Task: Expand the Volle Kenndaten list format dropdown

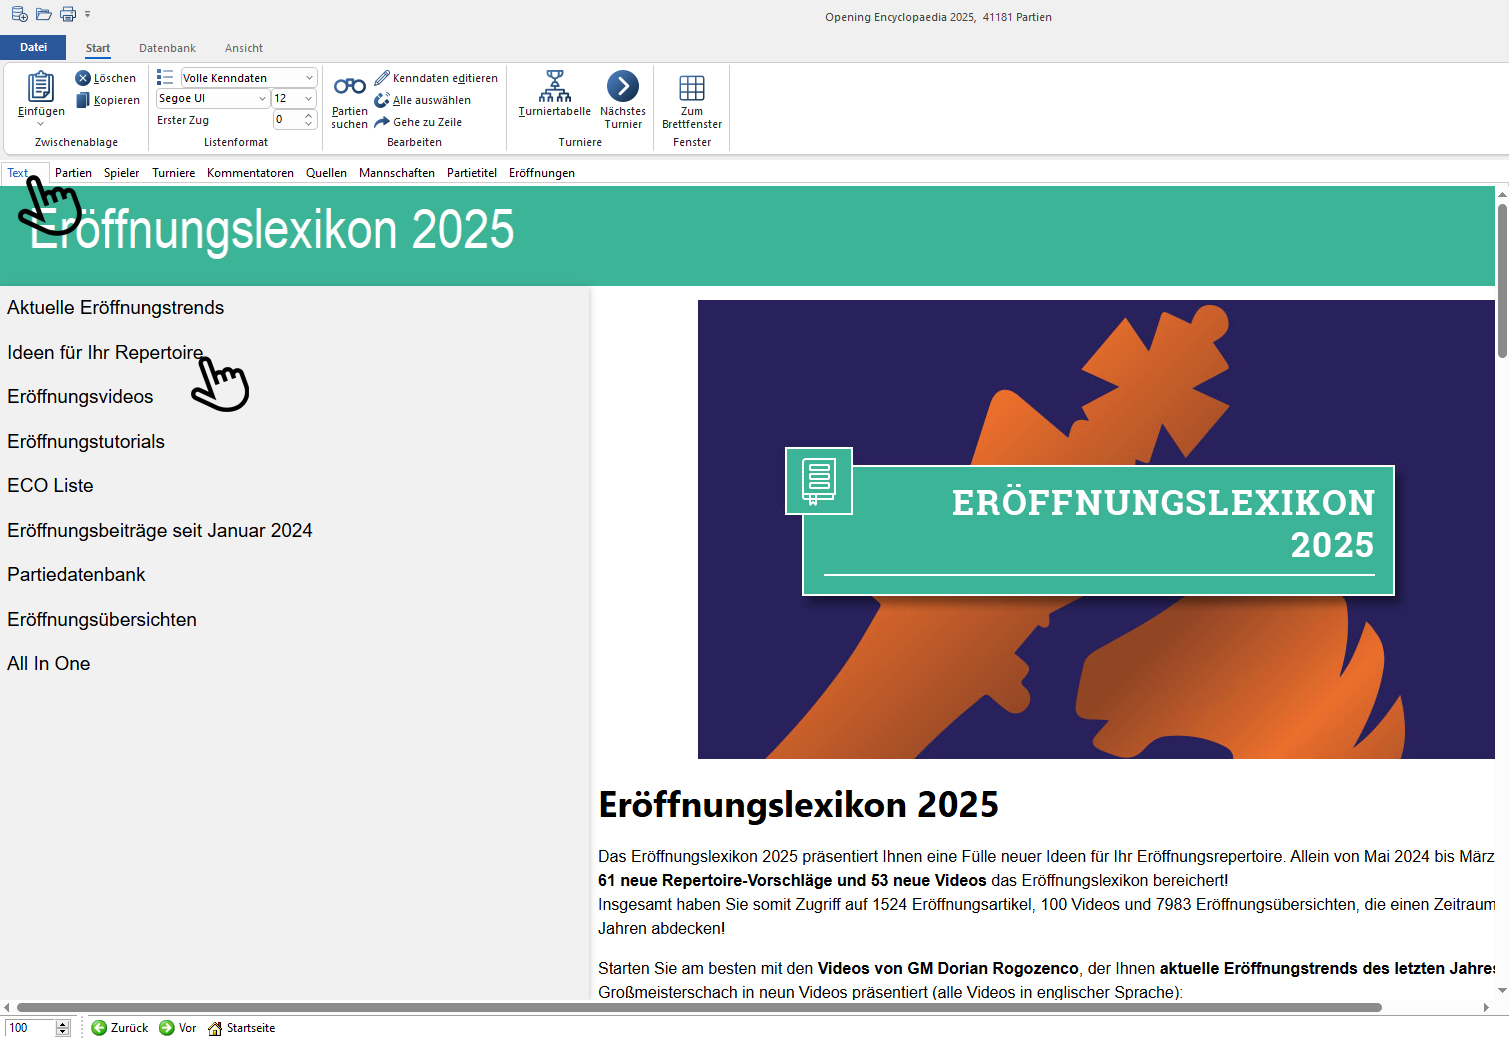Action: [309, 78]
